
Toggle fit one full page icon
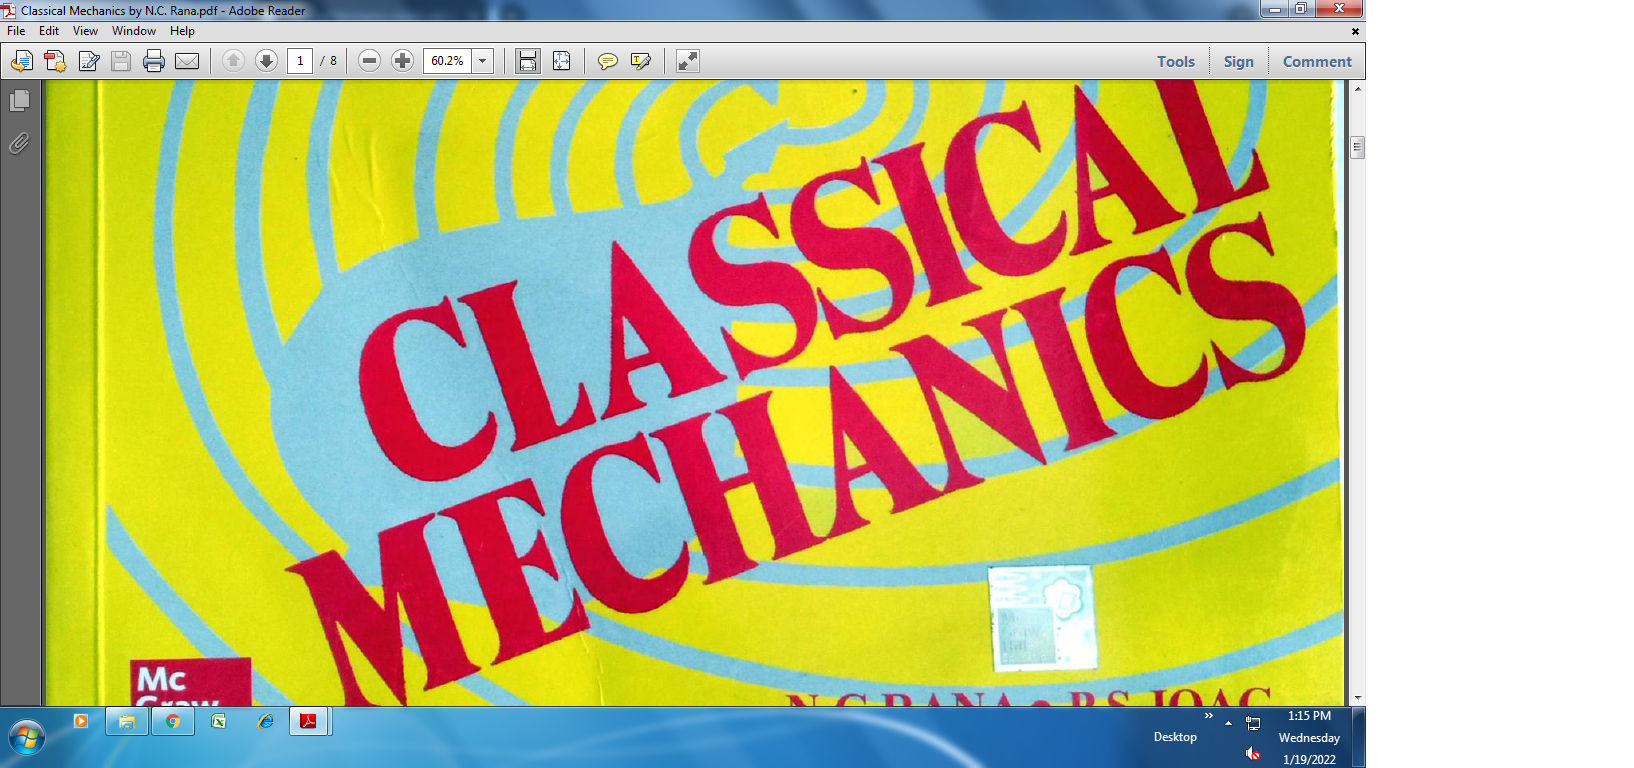(x=561, y=61)
